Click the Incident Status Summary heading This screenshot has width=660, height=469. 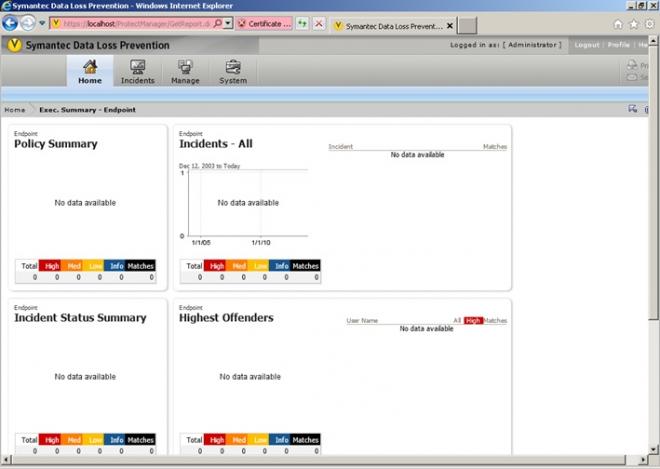pyautogui.click(x=80, y=318)
